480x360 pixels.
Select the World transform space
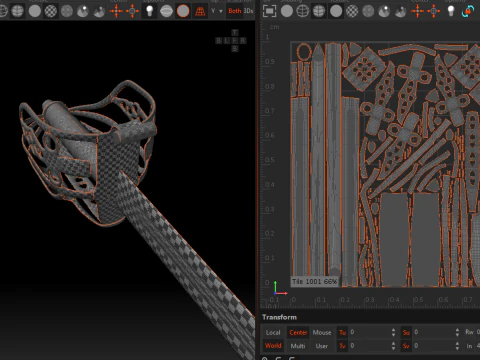pyautogui.click(x=273, y=346)
